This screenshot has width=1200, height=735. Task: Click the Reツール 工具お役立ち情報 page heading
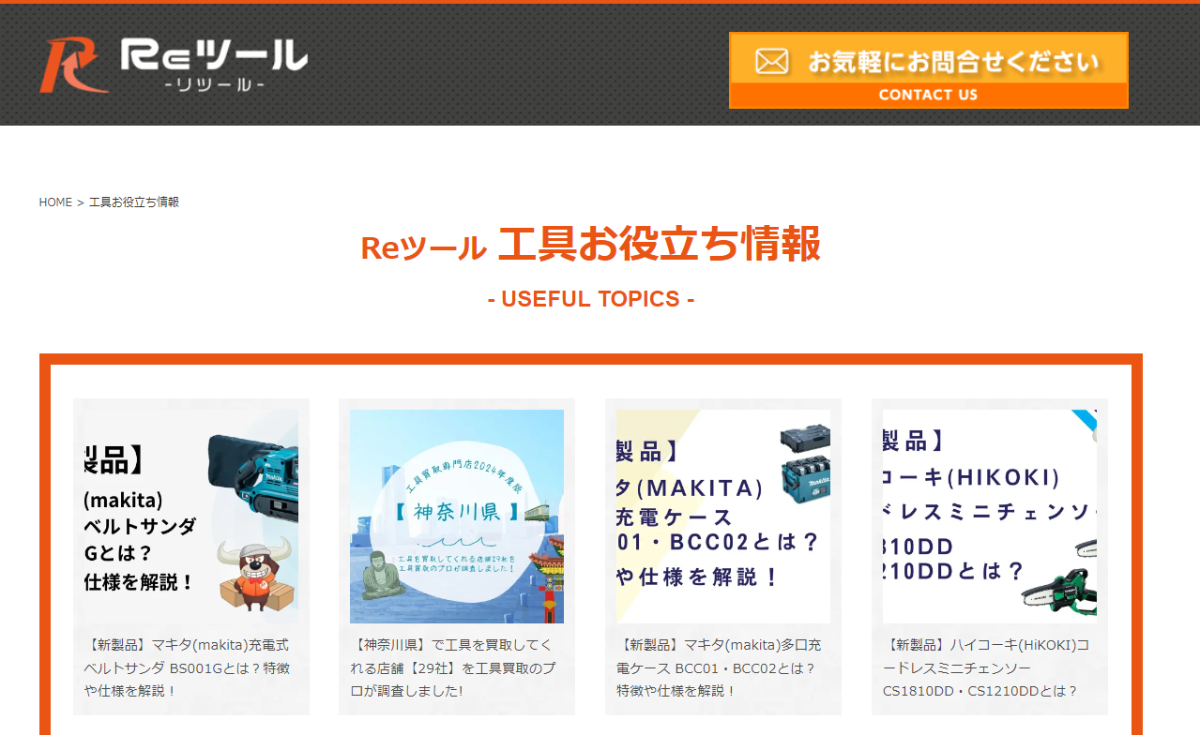590,245
